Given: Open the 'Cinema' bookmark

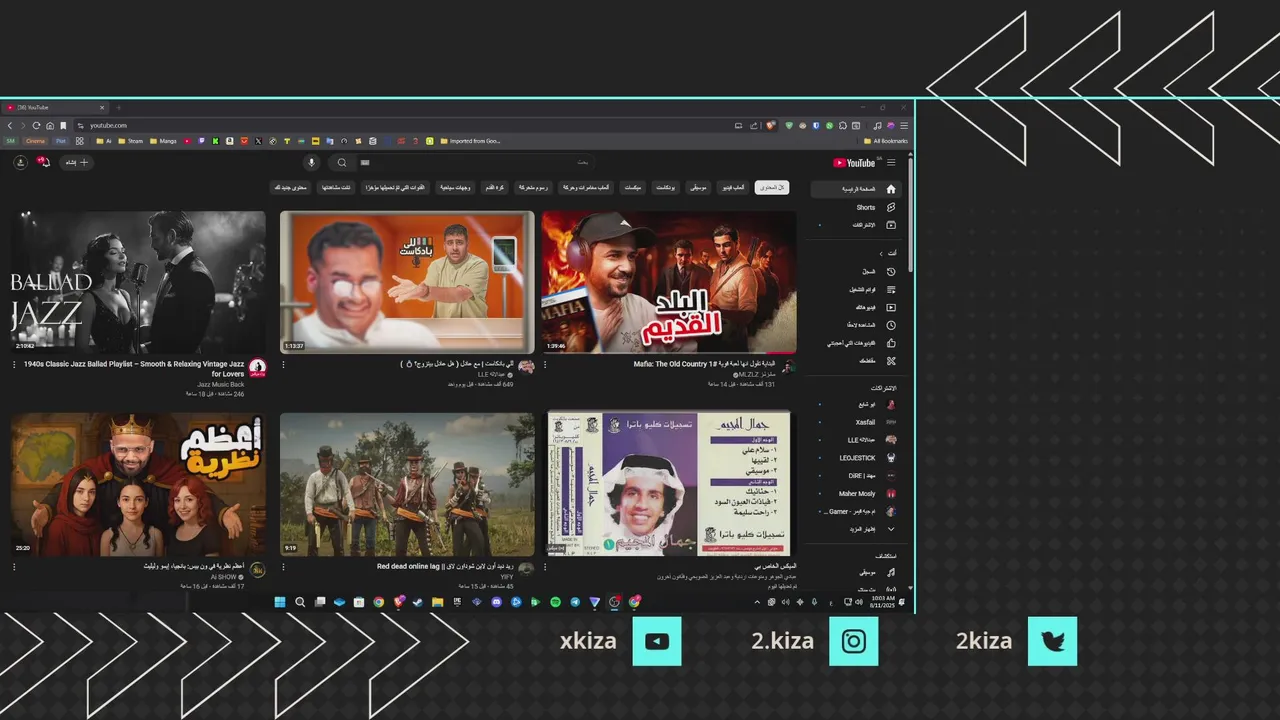Looking at the screenshot, I should [36, 141].
